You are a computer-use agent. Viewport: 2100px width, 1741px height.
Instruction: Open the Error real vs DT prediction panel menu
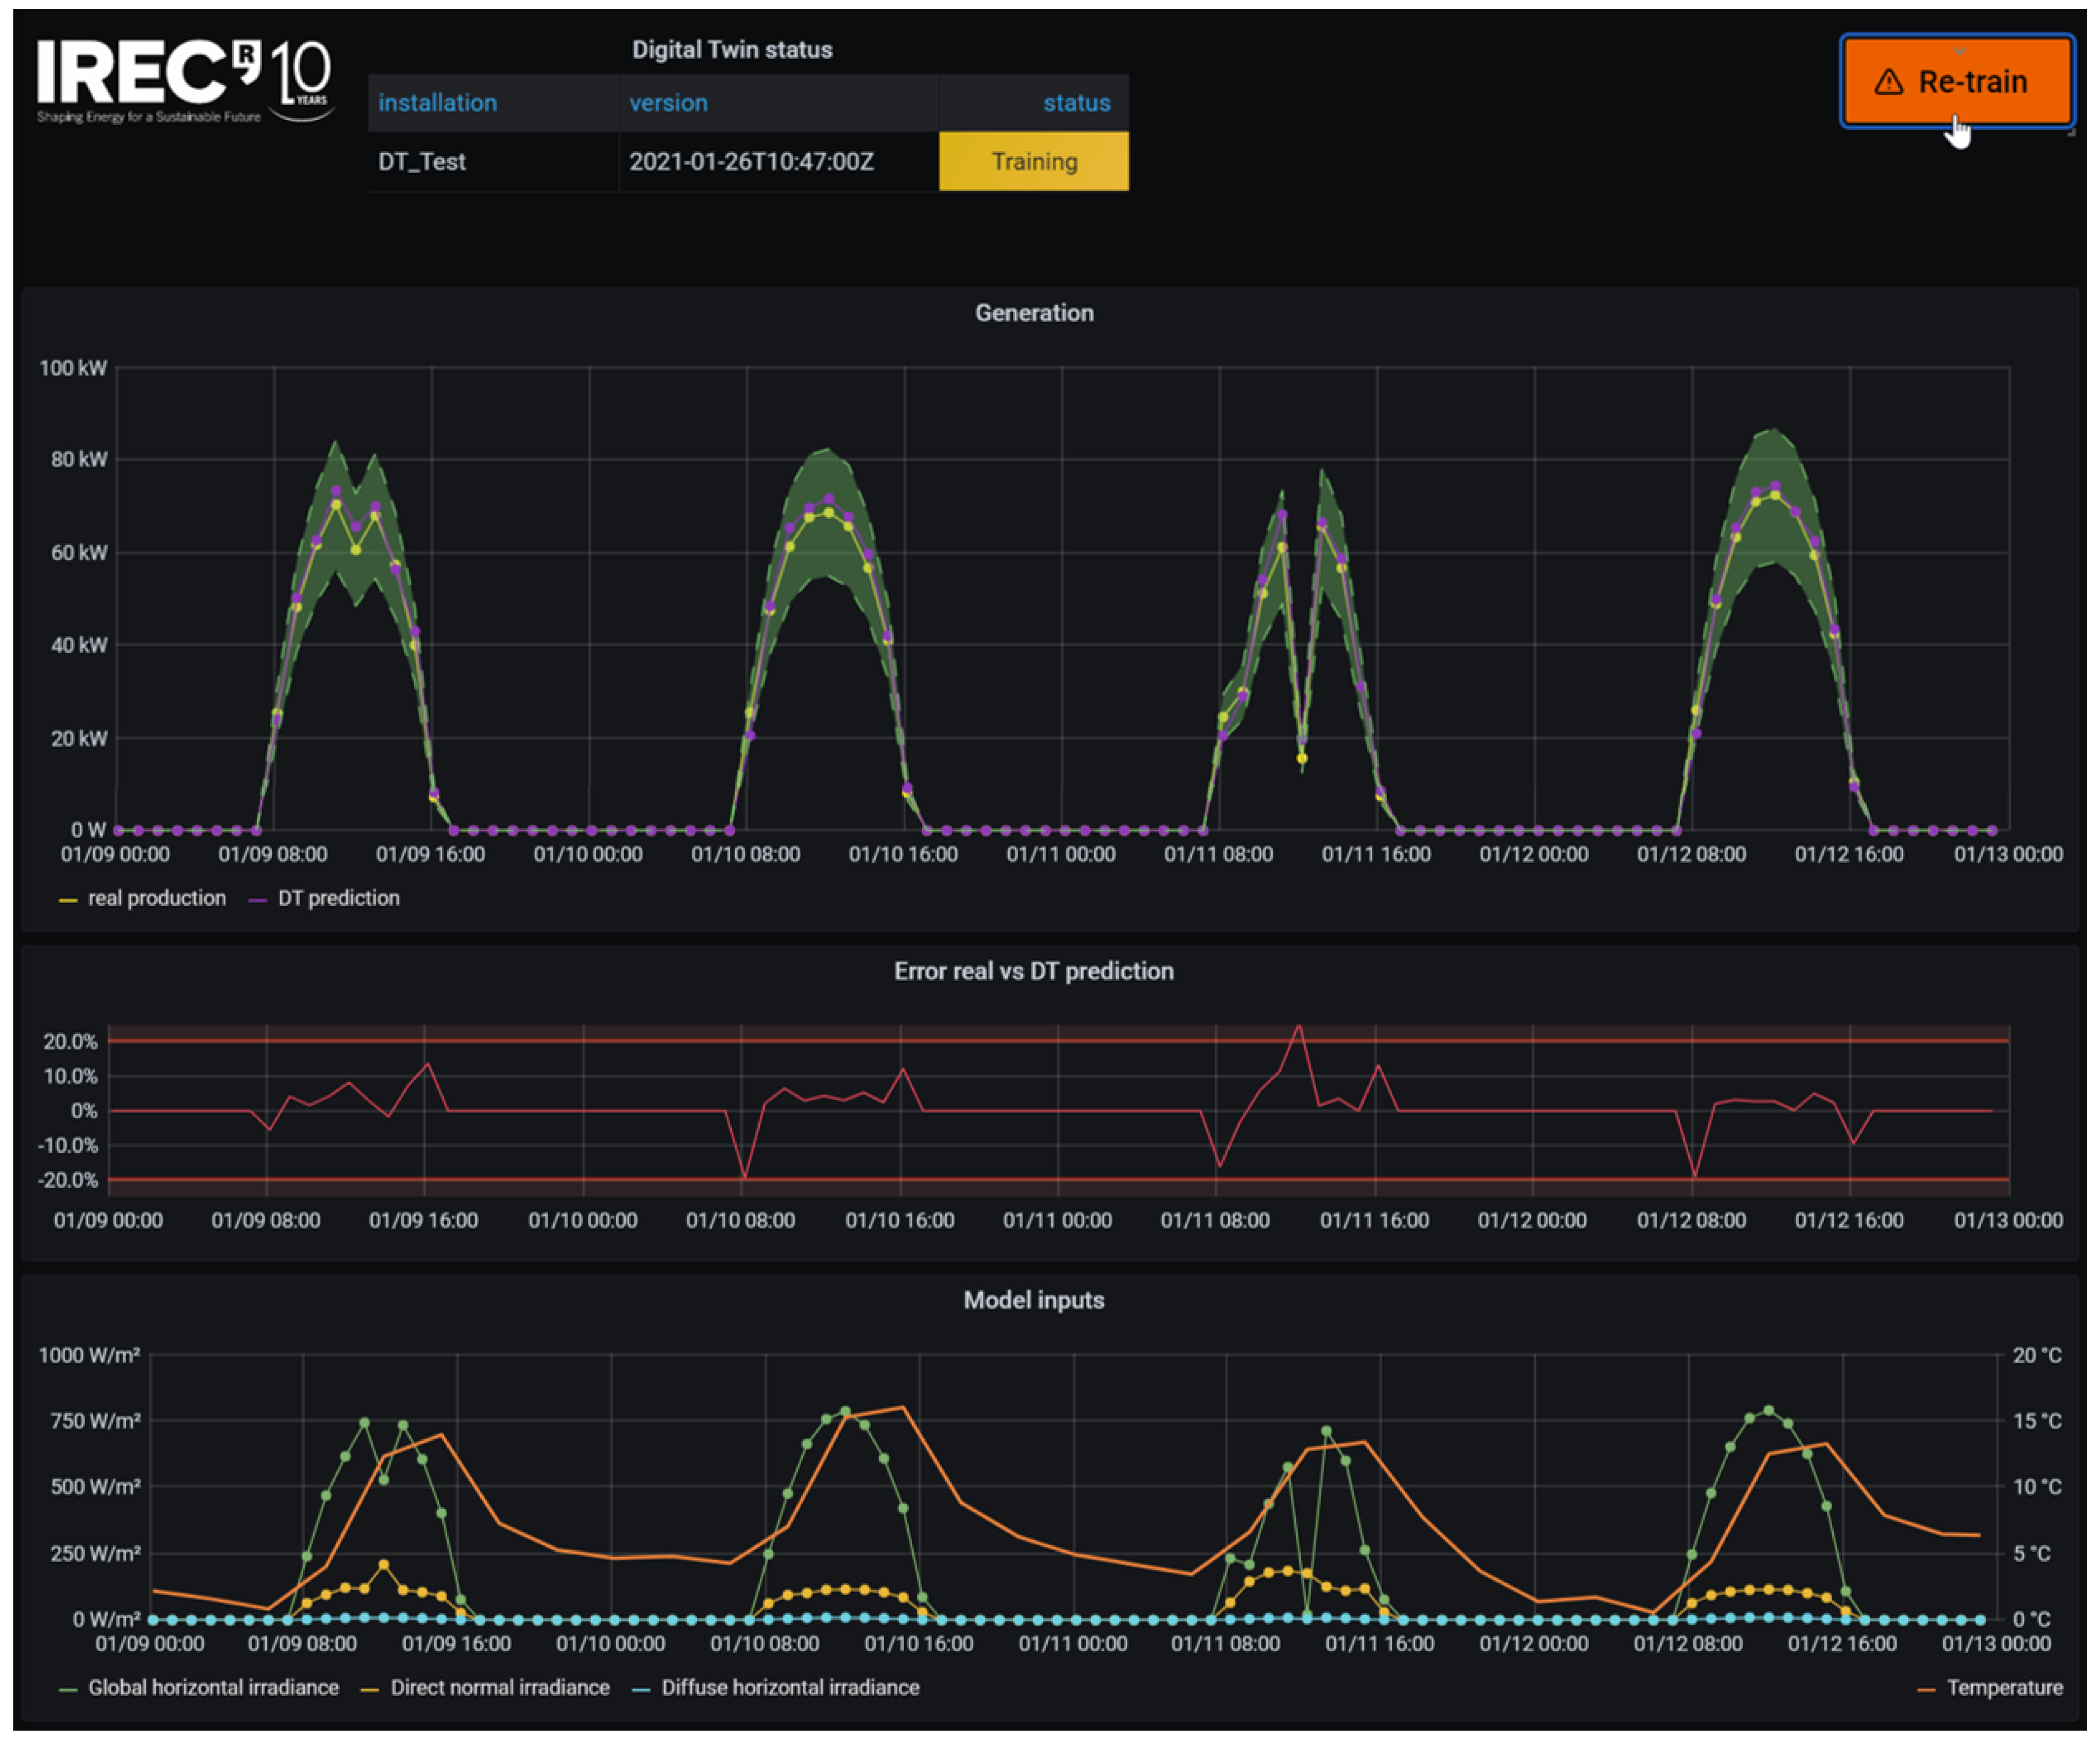click(x=1033, y=971)
